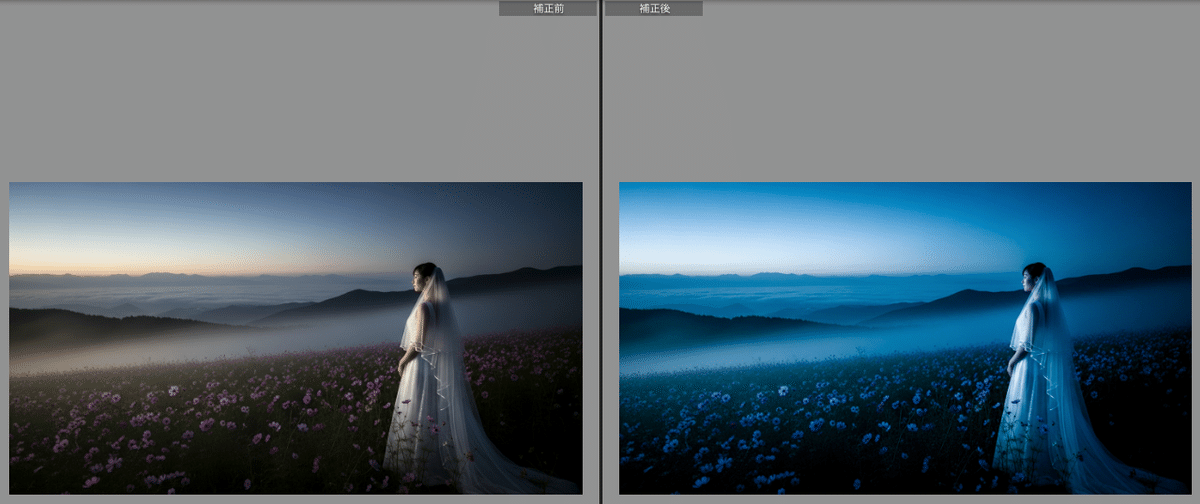Click the bride's face in the after photo

click(1030, 279)
